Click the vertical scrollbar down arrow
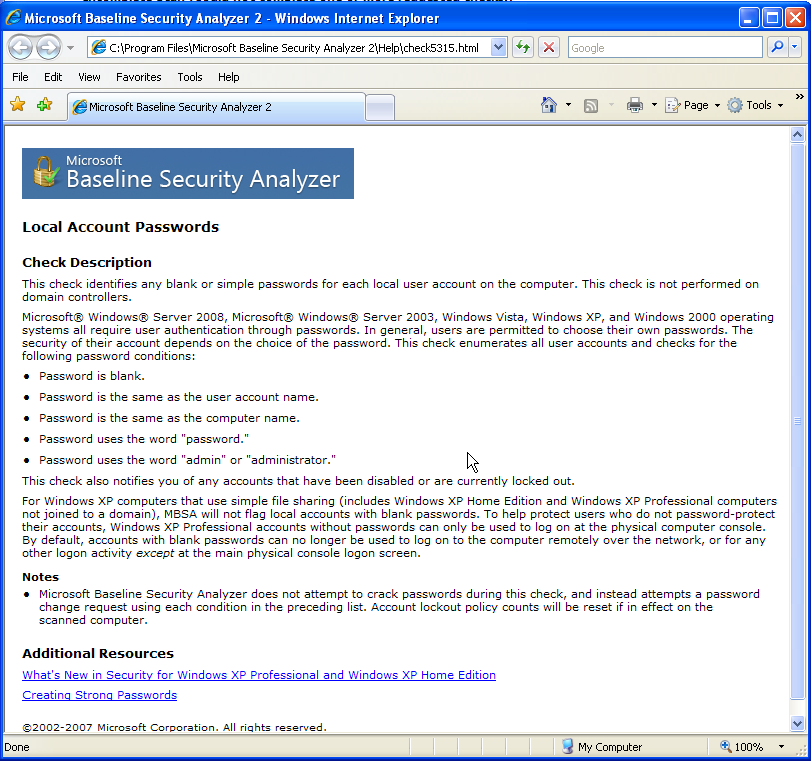The image size is (811, 761). click(x=797, y=723)
